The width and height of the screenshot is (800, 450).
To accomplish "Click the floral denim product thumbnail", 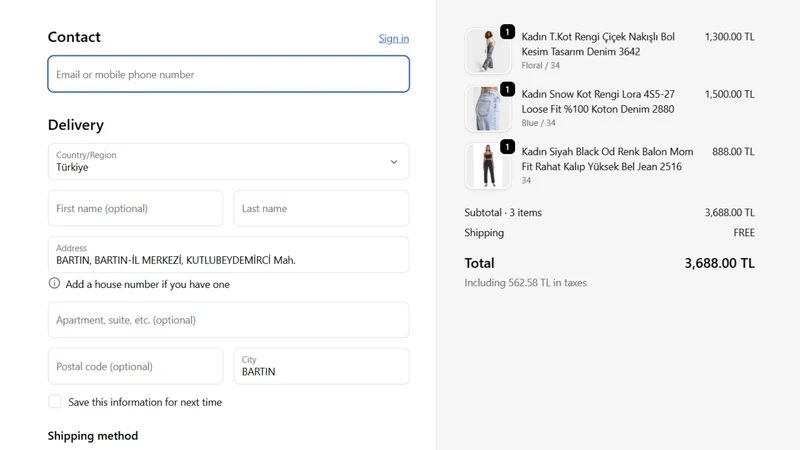I will [488, 51].
